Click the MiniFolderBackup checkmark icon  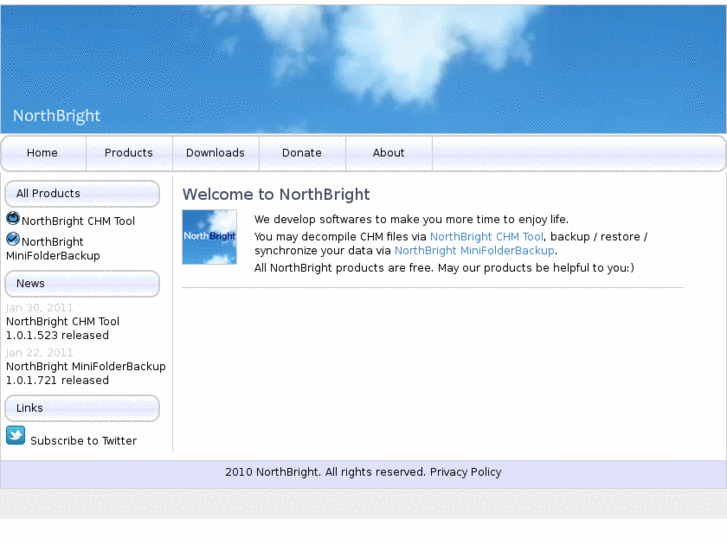coord(13,239)
